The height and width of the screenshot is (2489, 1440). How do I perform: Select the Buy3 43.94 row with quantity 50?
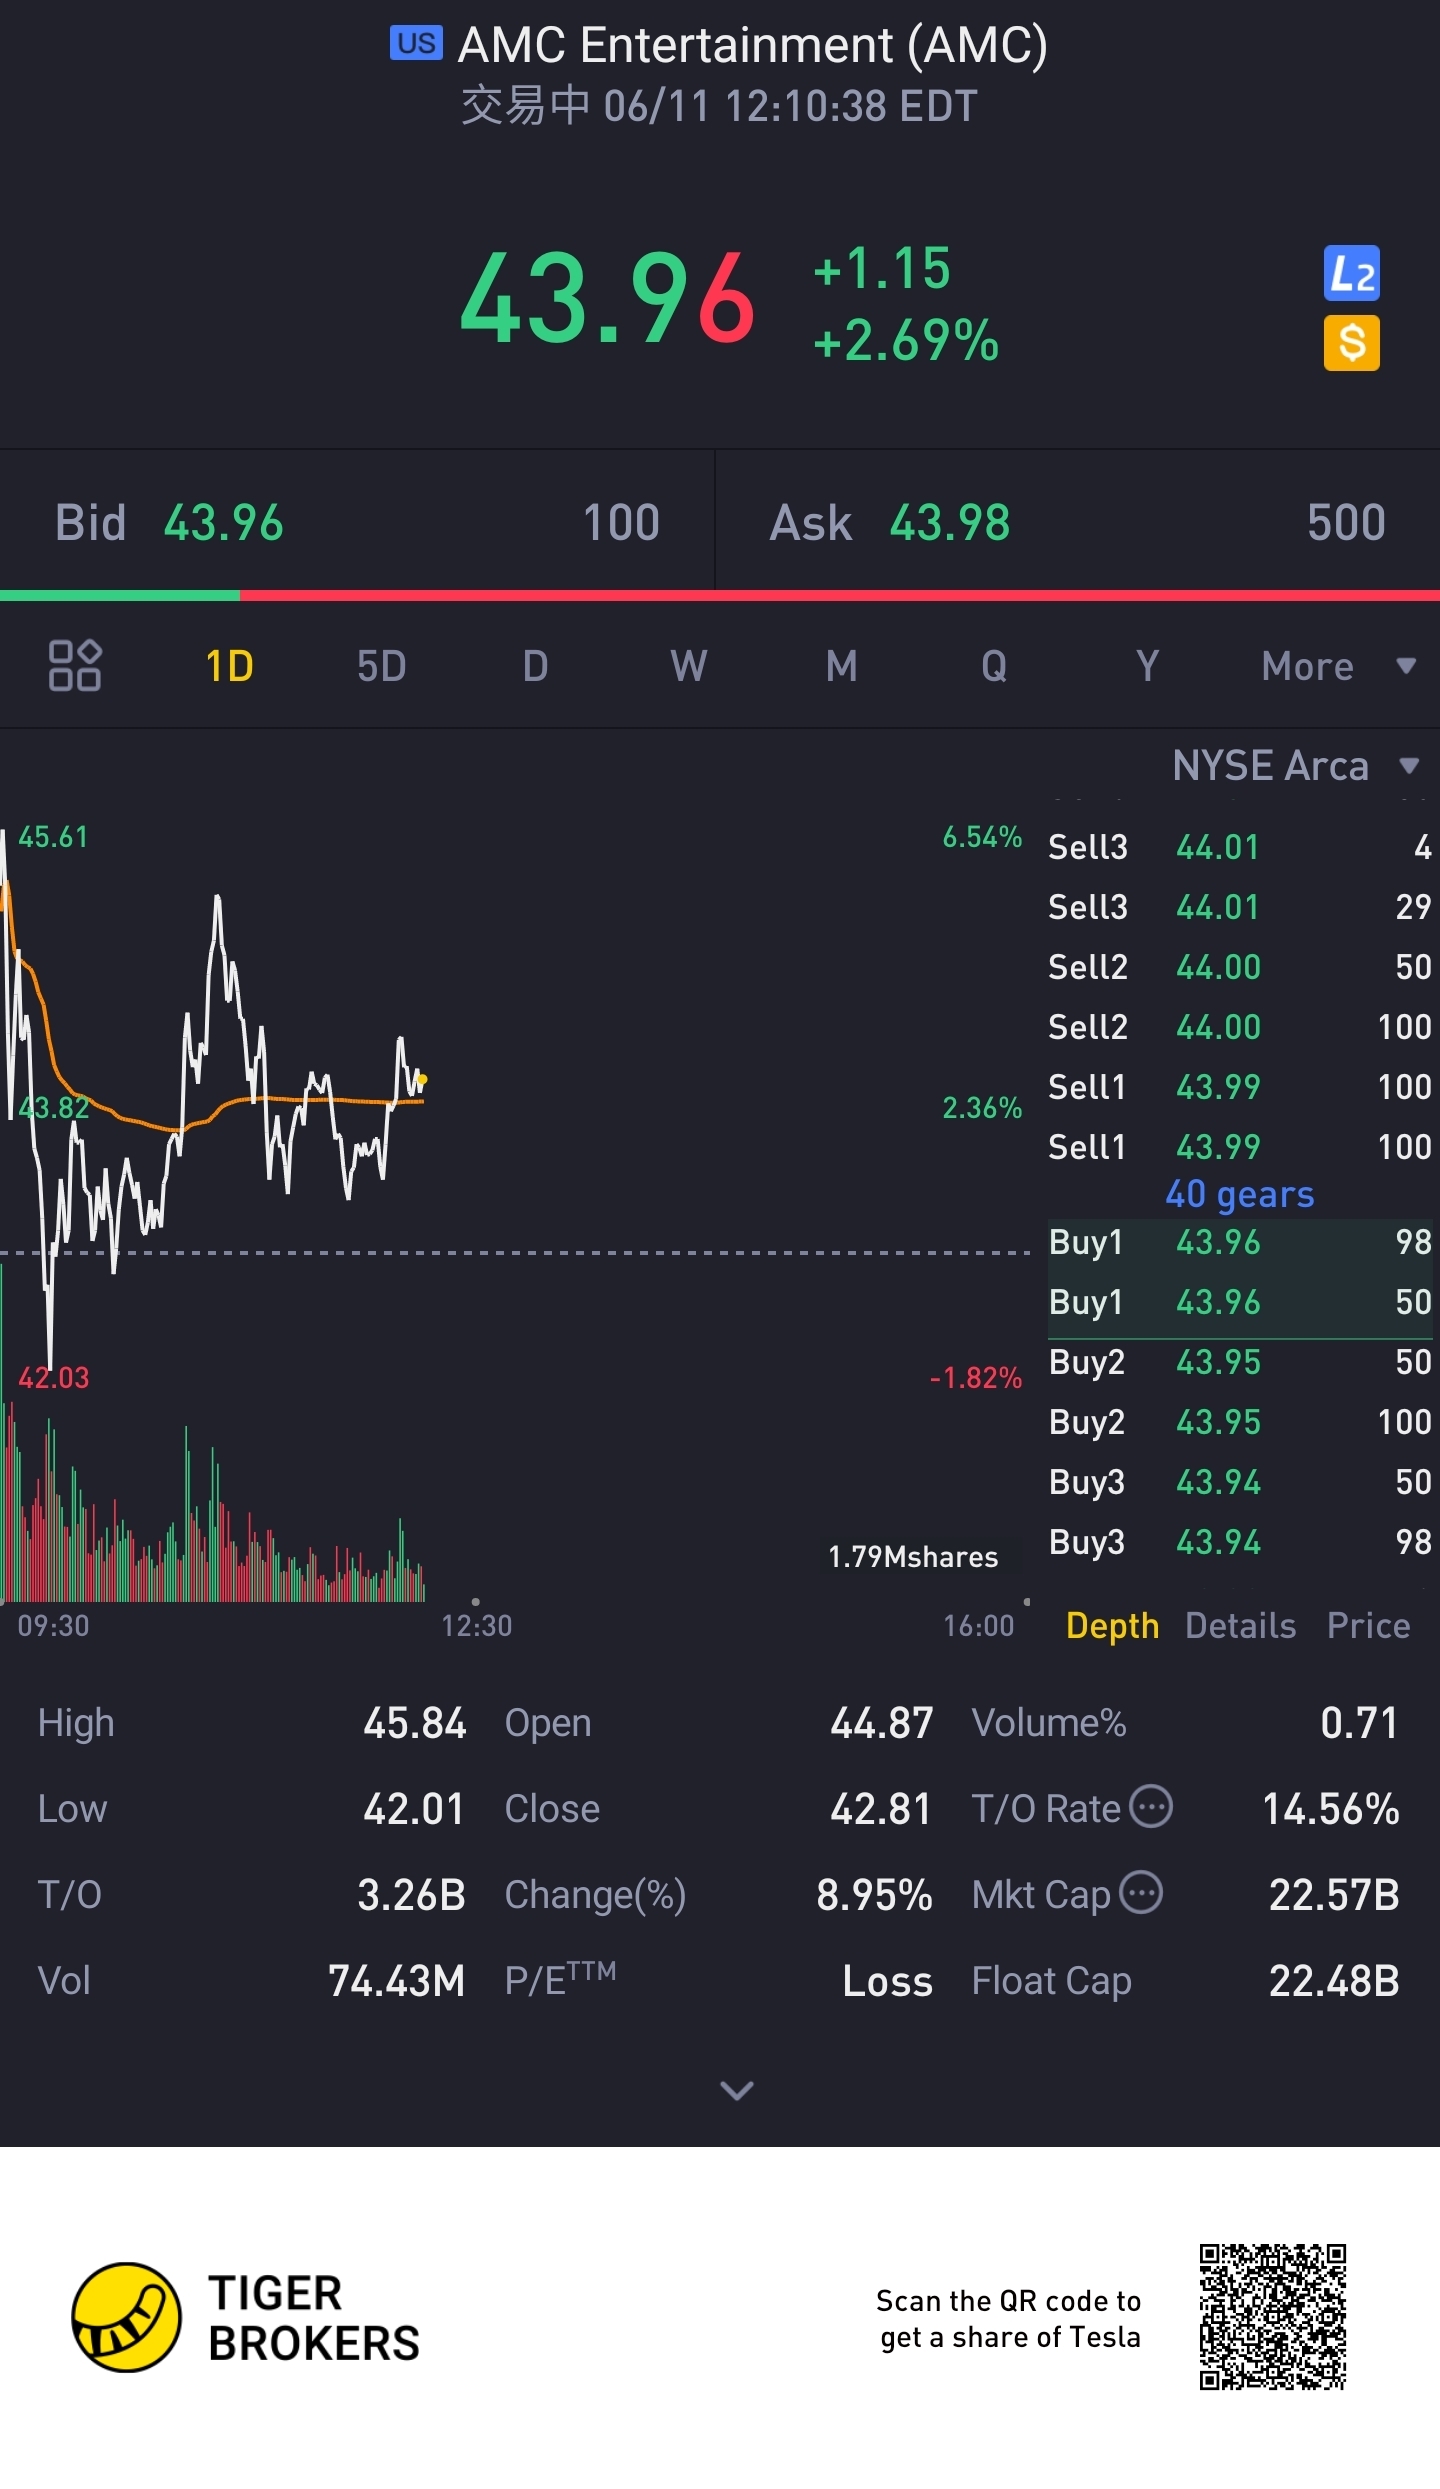[1240, 1482]
